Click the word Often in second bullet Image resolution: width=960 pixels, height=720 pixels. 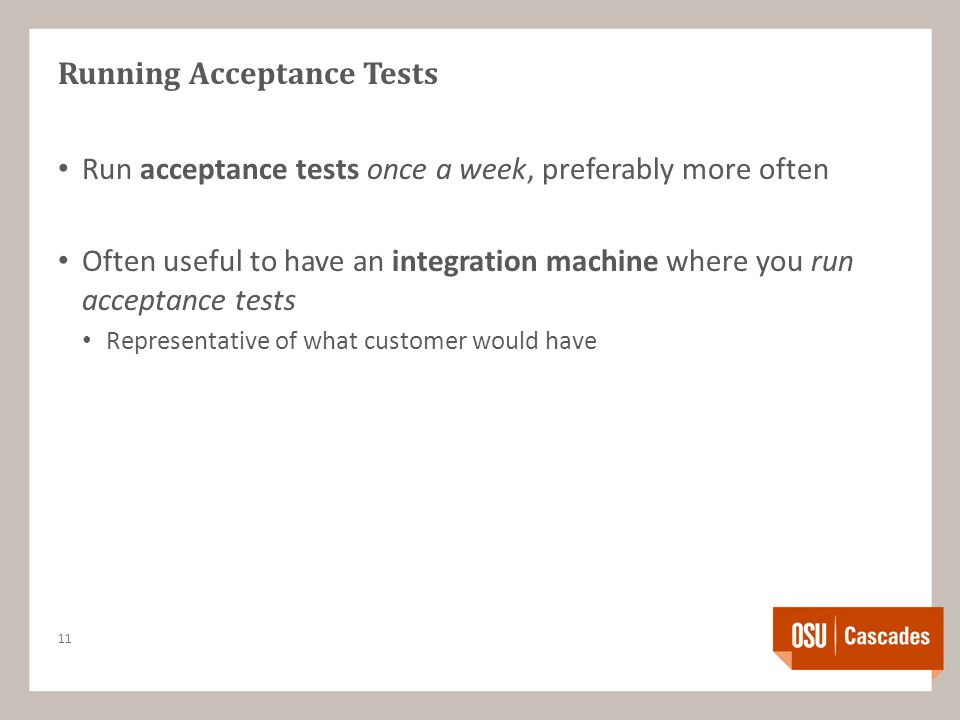tap(119, 261)
